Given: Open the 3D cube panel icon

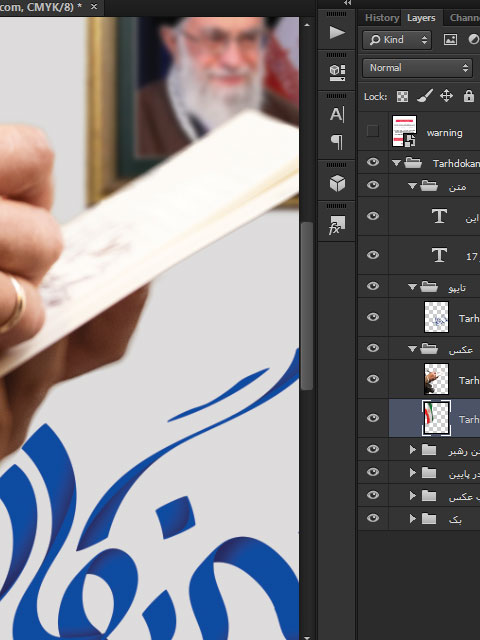Looking at the screenshot, I should click(337, 183).
